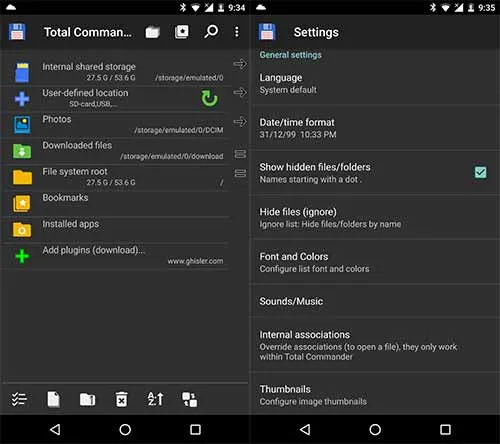Tap Android Back button under Settings screen
Image resolution: width=500 pixels, height=444 pixels.
[305, 430]
